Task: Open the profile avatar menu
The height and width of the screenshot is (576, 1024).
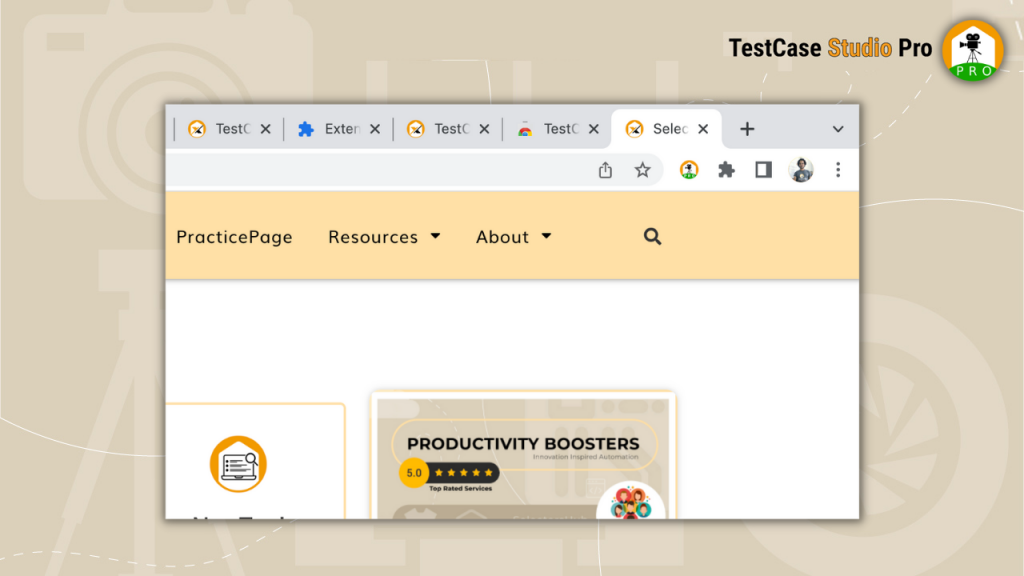Action: point(801,170)
